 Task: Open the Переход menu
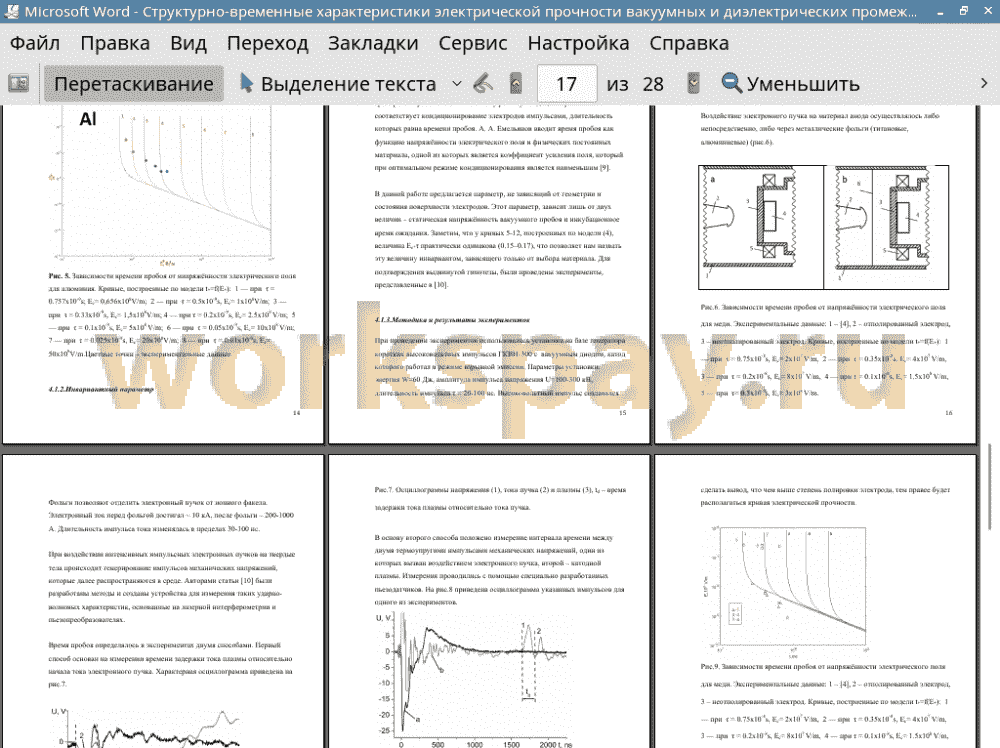(268, 43)
